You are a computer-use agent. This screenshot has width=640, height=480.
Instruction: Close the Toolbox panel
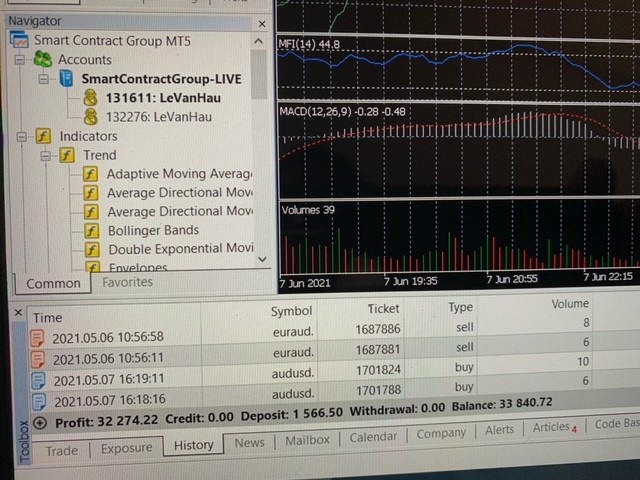tap(18, 313)
